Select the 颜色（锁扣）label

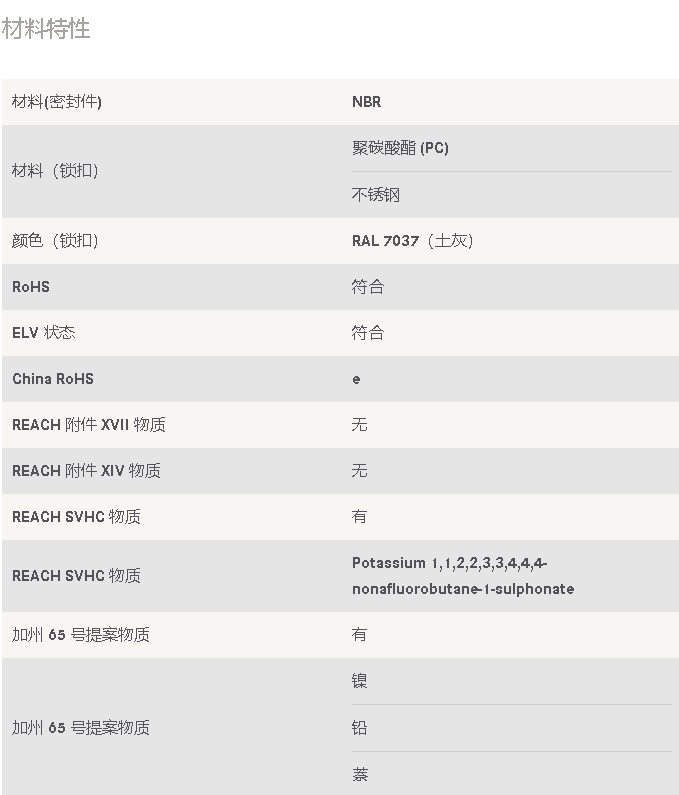click(x=55, y=241)
